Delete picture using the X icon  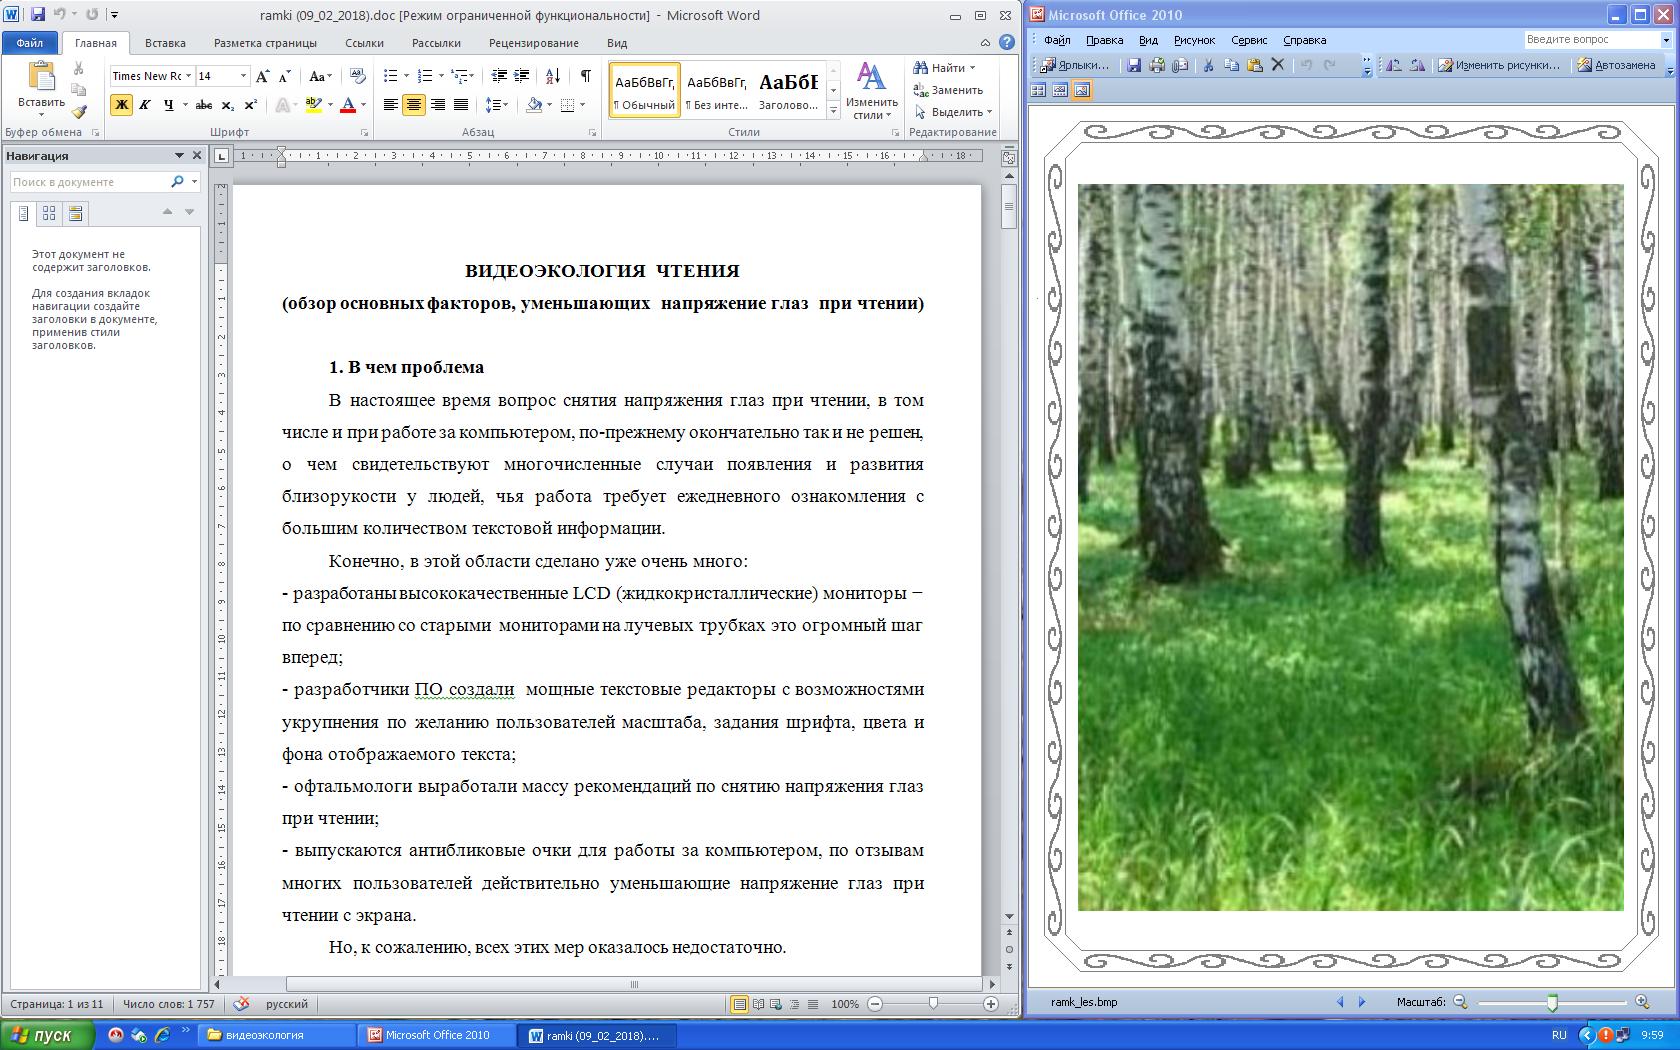(x=1277, y=65)
